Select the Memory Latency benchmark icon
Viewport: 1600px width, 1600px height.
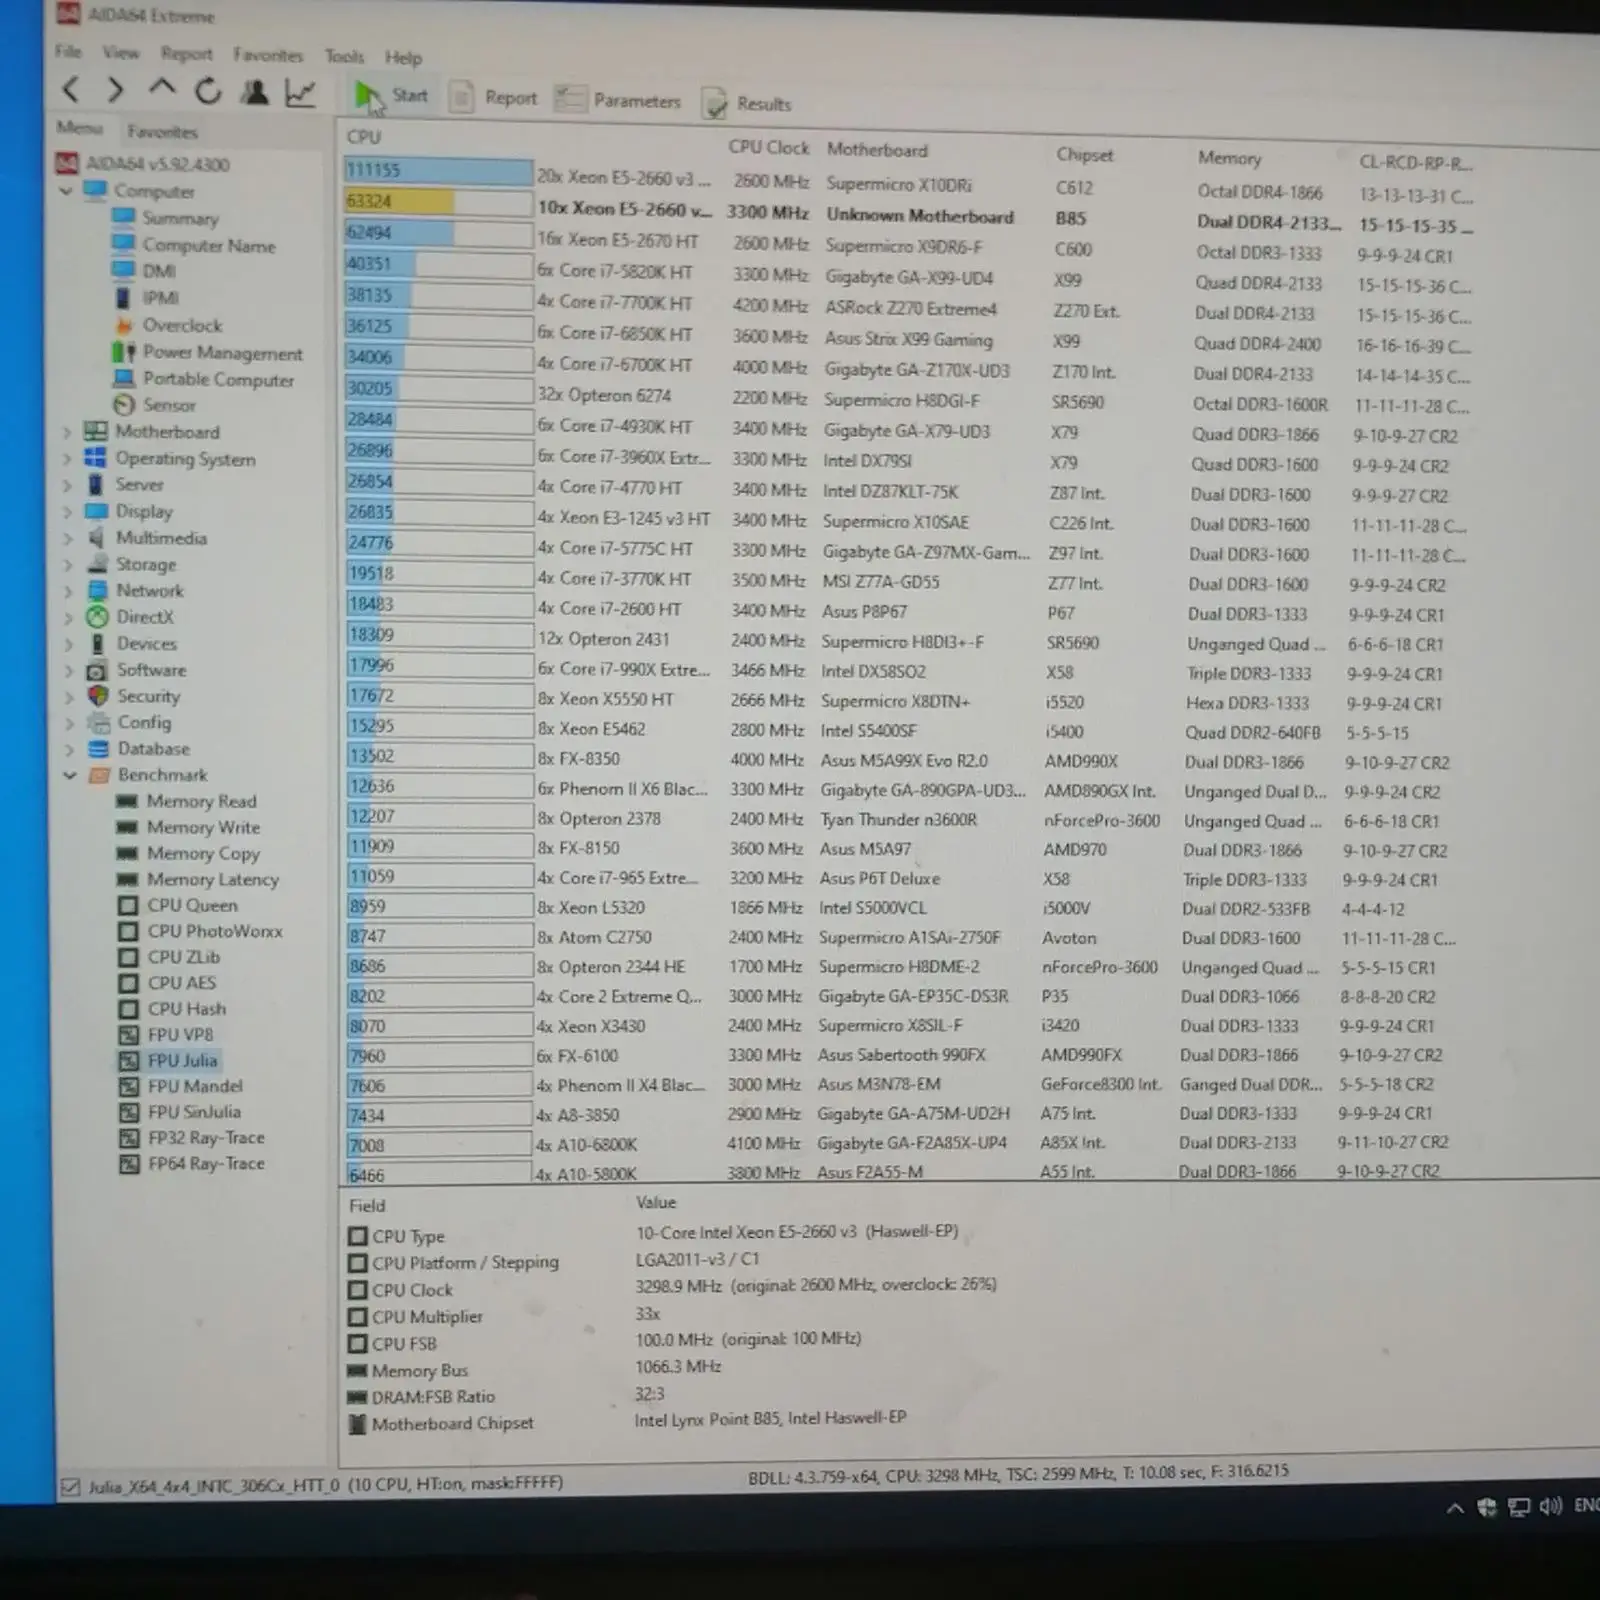(127, 879)
